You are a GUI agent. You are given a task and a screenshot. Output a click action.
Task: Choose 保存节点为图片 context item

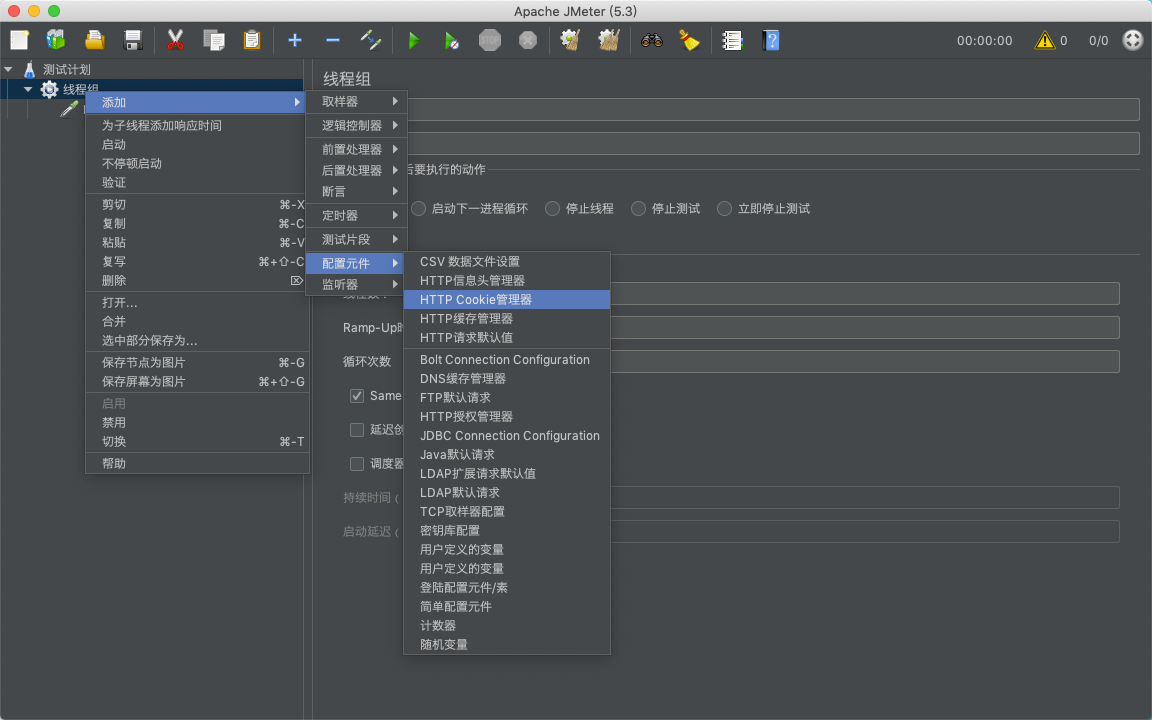[x=197, y=363]
